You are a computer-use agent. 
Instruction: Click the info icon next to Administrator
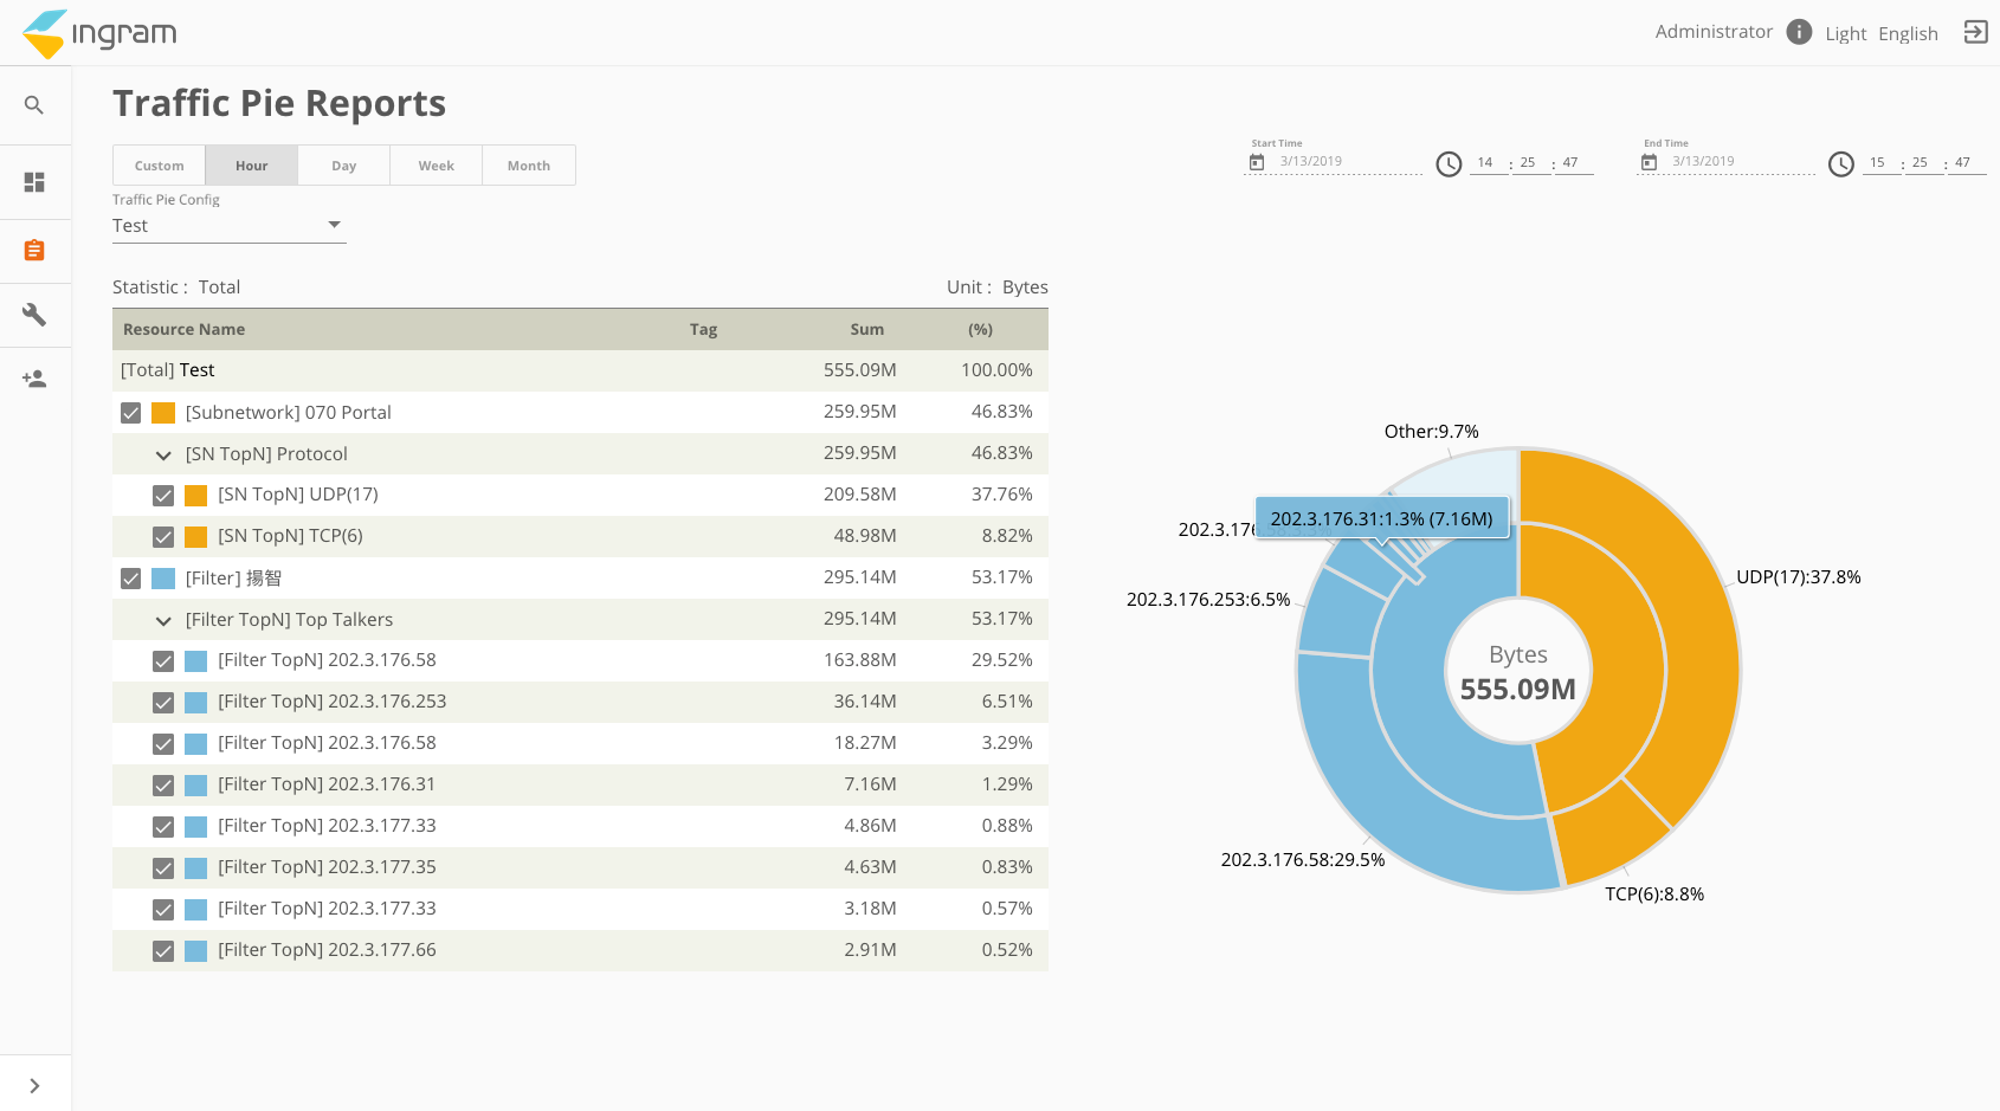point(1799,32)
